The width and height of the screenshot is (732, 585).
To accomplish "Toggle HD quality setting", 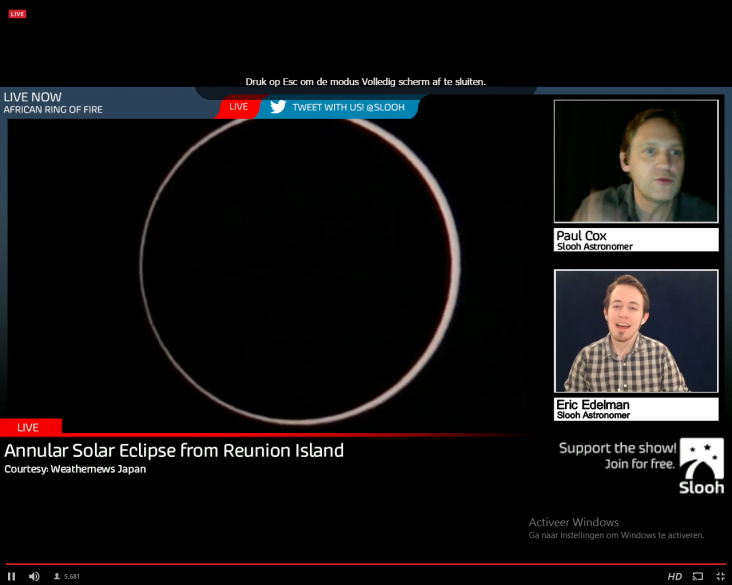I will pos(675,576).
